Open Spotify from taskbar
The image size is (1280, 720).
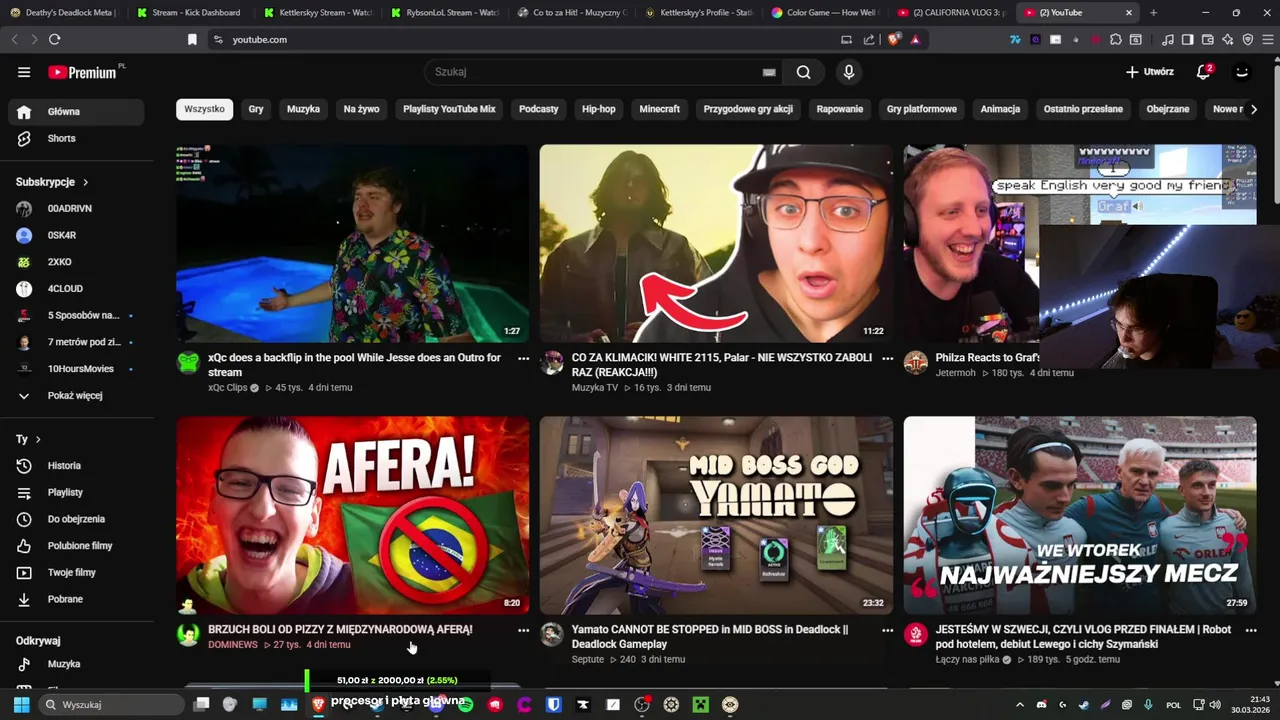[x=465, y=705]
